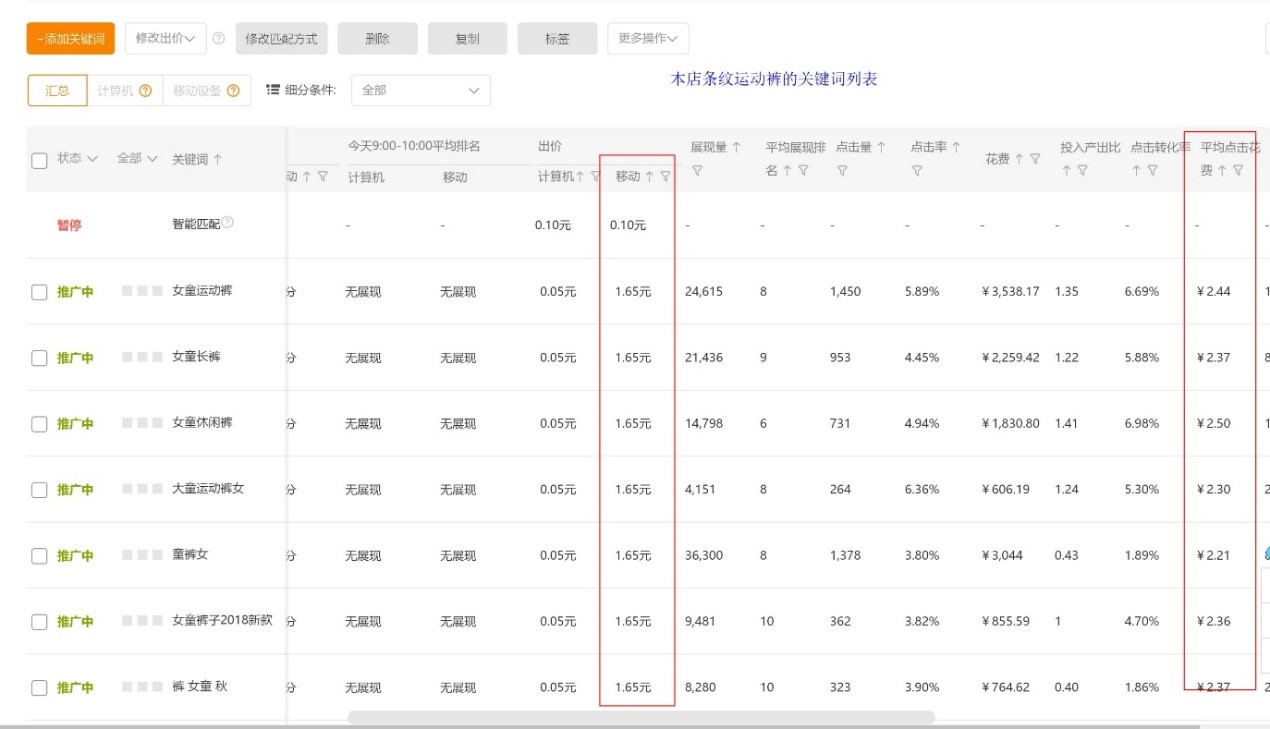Open the 点击量 filter funnel
The width and height of the screenshot is (1270, 729).
842,171
